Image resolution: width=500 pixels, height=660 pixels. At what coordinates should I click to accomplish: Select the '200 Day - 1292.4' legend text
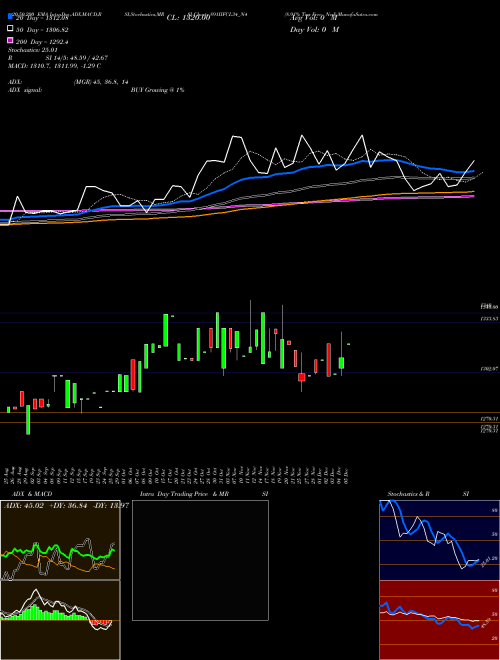[42, 42]
